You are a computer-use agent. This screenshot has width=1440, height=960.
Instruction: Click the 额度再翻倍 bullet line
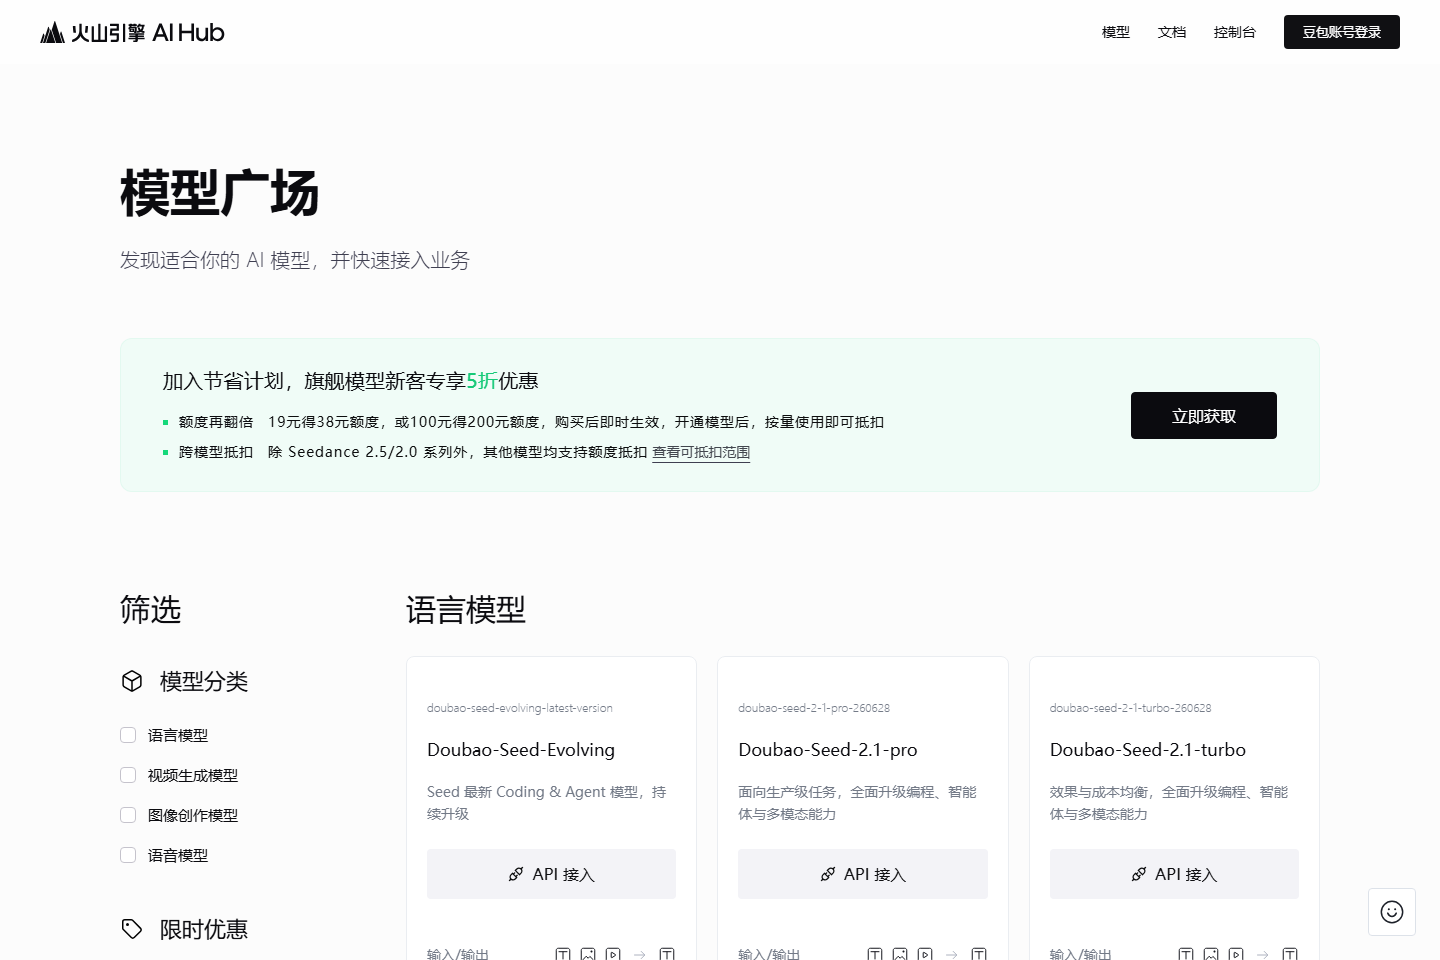click(524, 422)
